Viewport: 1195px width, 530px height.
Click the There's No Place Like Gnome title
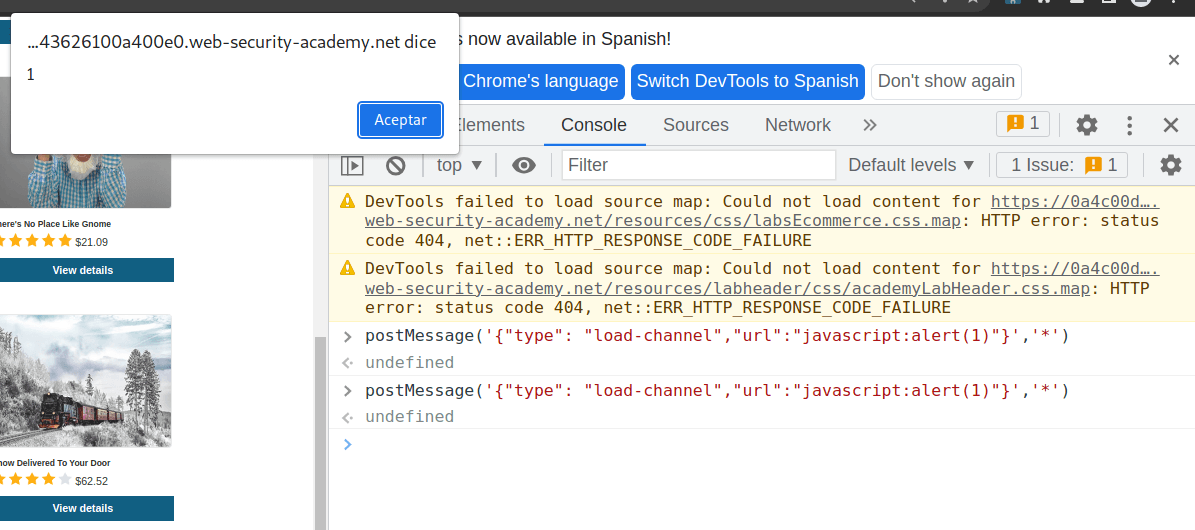pyautogui.click(x=54, y=224)
